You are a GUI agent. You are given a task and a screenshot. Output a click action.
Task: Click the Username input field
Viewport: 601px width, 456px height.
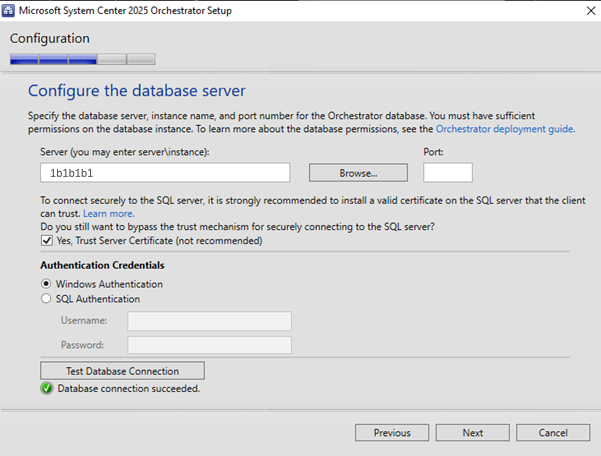[209, 321]
